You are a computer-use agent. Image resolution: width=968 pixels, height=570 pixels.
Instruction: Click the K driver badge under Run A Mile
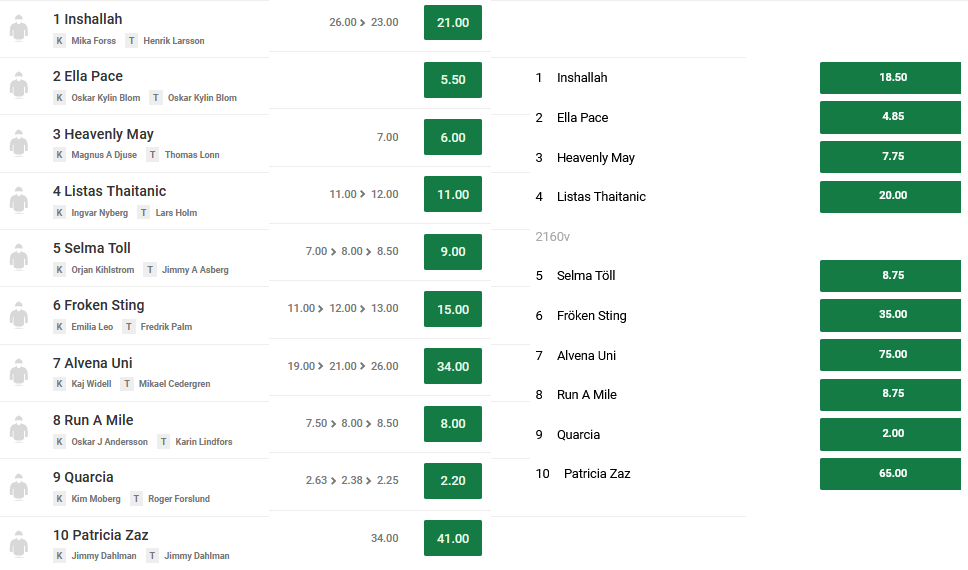pos(59,442)
